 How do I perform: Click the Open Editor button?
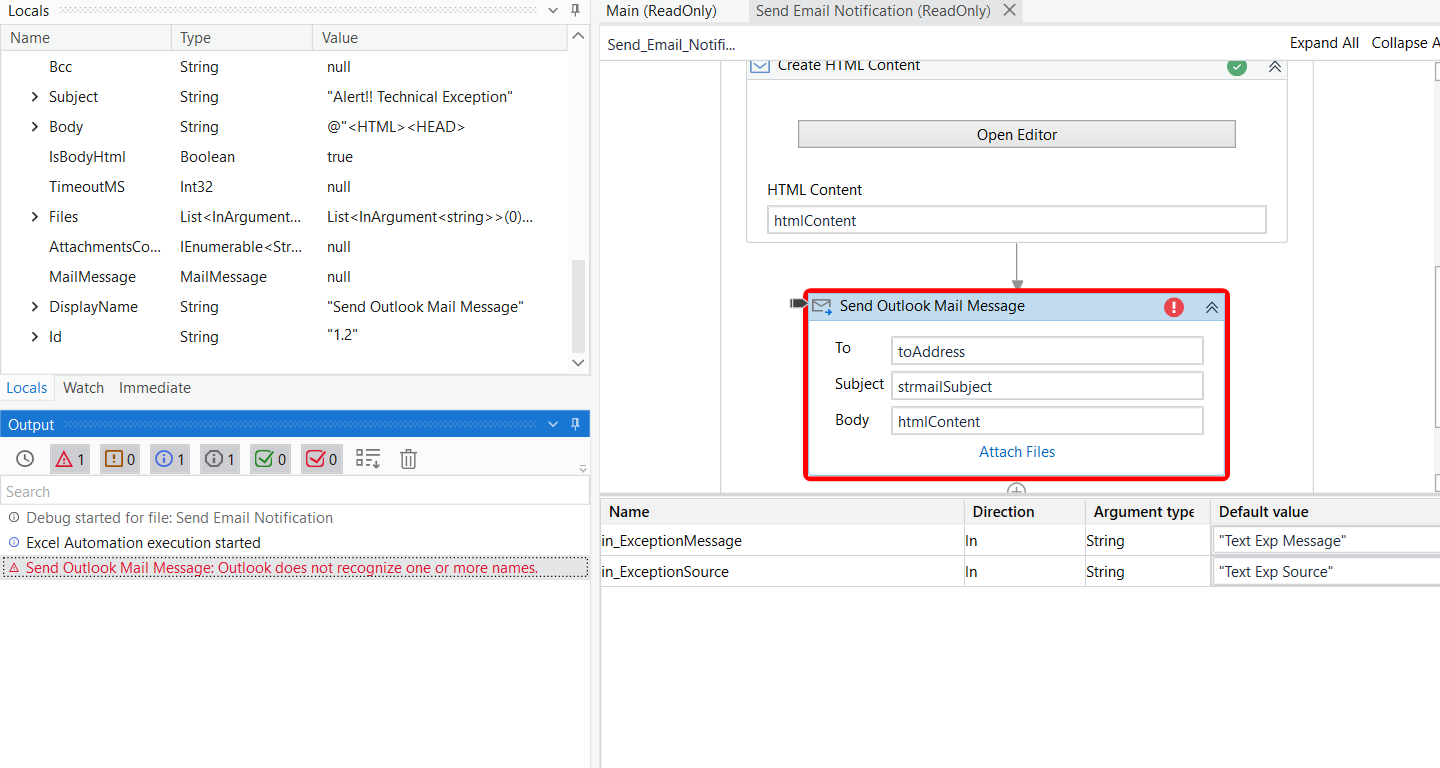[1016, 134]
